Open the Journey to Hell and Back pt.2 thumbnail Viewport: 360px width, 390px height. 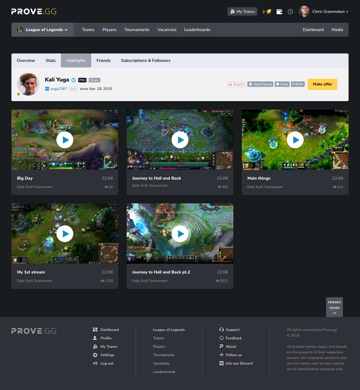click(180, 233)
